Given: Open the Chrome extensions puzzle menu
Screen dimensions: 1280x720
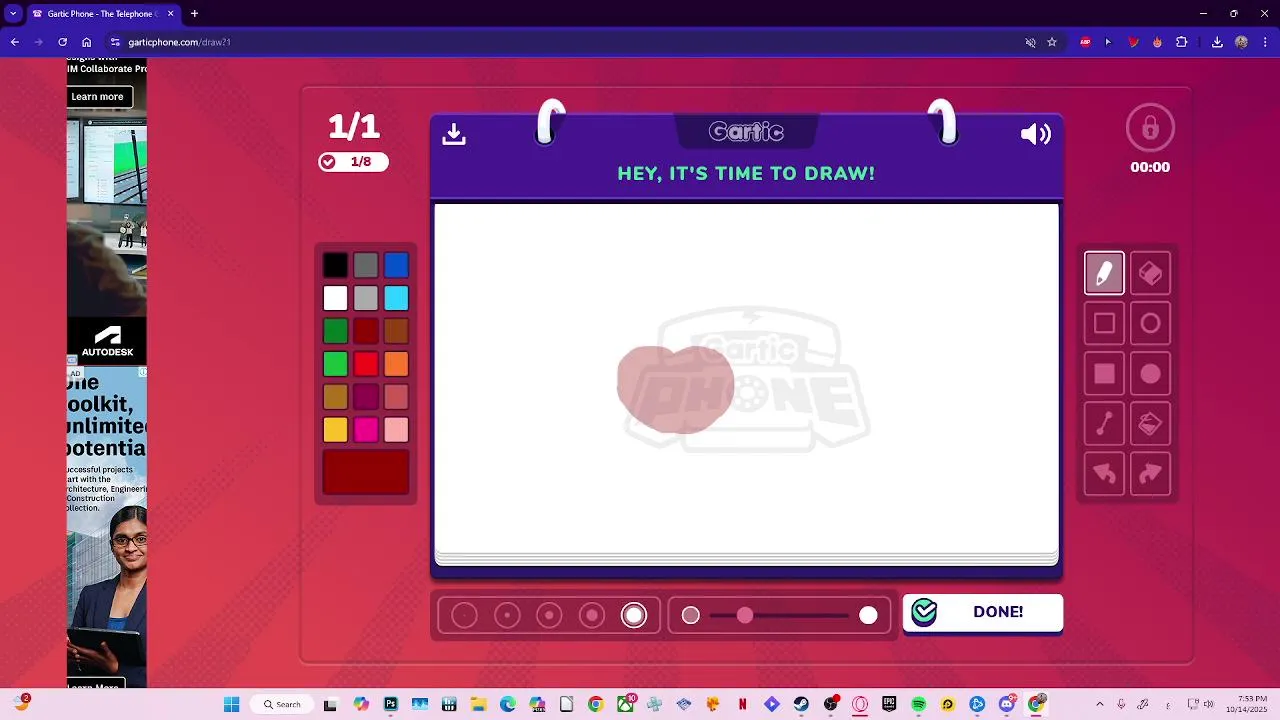Looking at the screenshot, I should (x=1181, y=42).
